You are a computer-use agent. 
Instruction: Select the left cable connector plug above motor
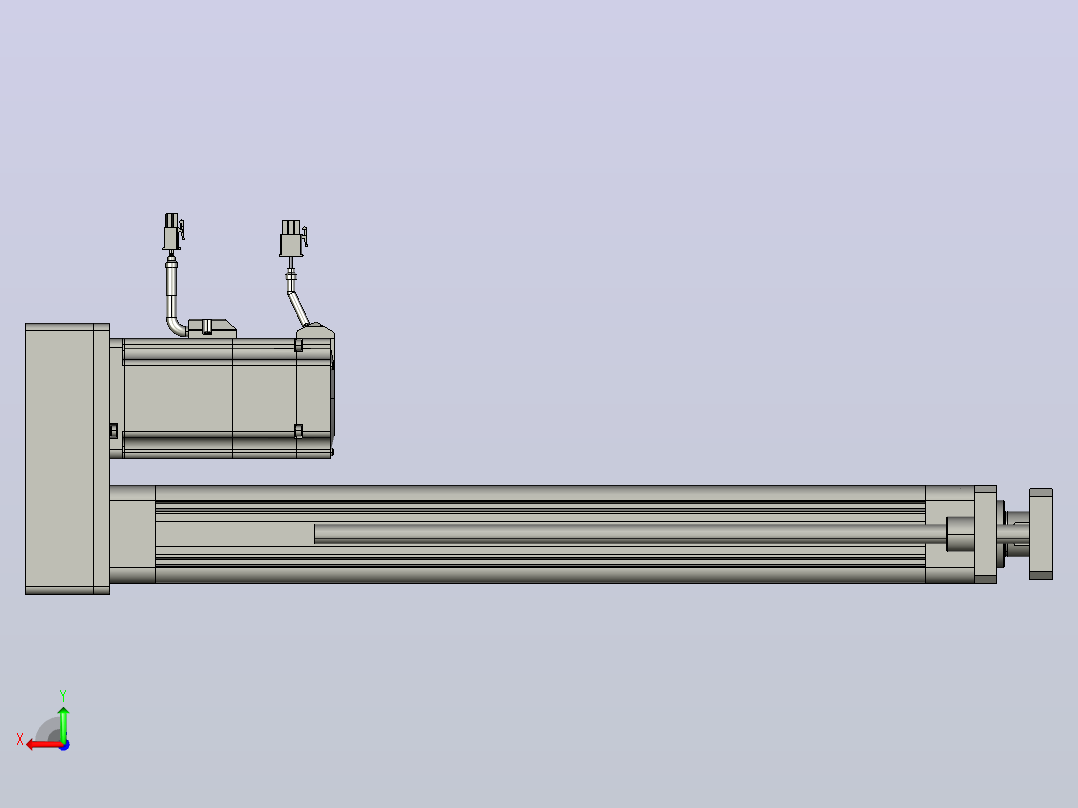click(x=173, y=232)
